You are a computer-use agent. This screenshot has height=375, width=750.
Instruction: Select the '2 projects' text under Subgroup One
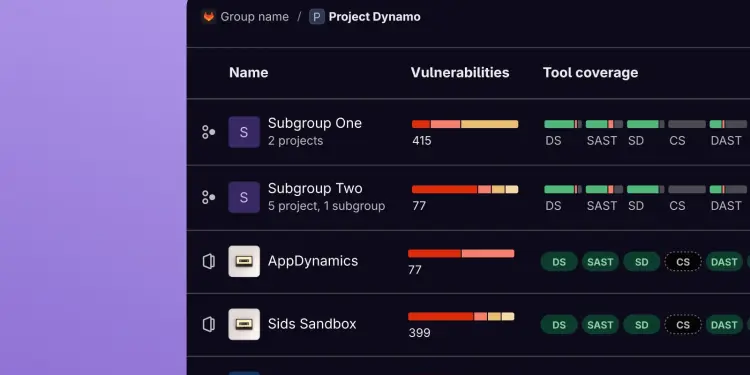click(x=295, y=141)
